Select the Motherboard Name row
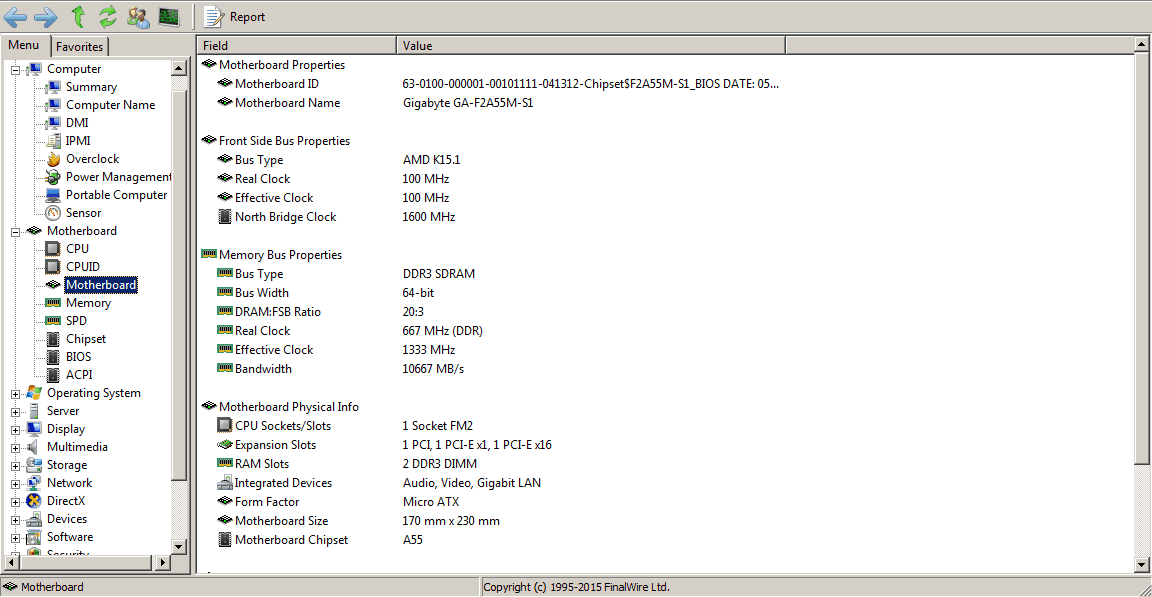The height and width of the screenshot is (597, 1152). click(x=287, y=103)
